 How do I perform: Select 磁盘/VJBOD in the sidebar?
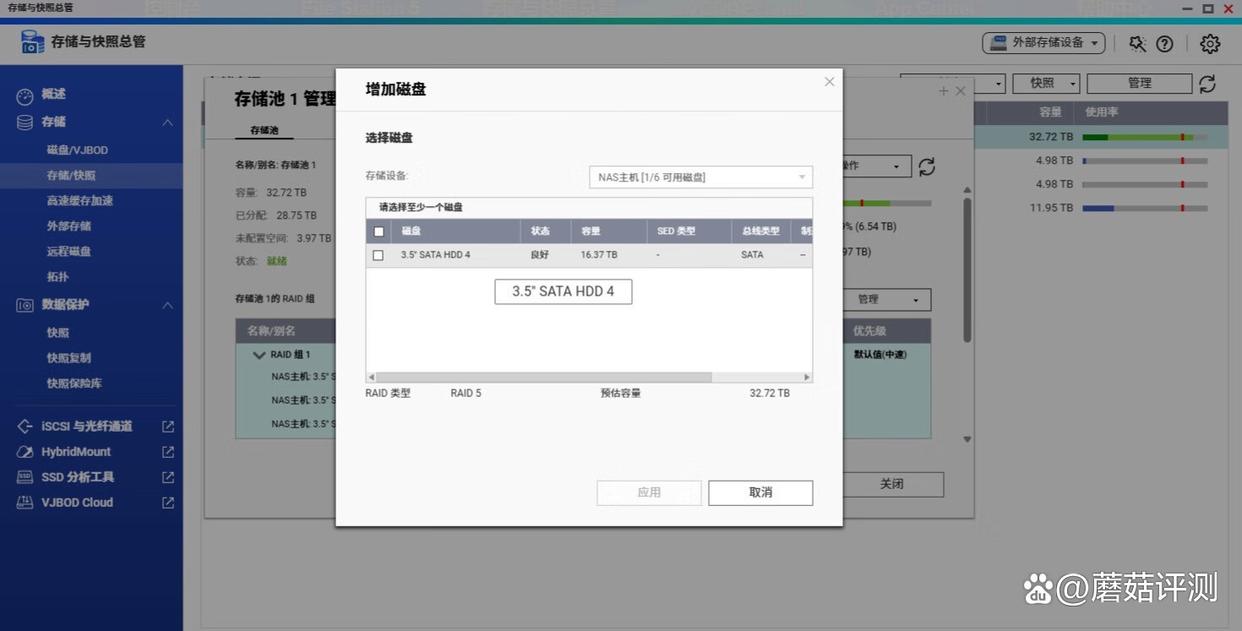(77, 150)
